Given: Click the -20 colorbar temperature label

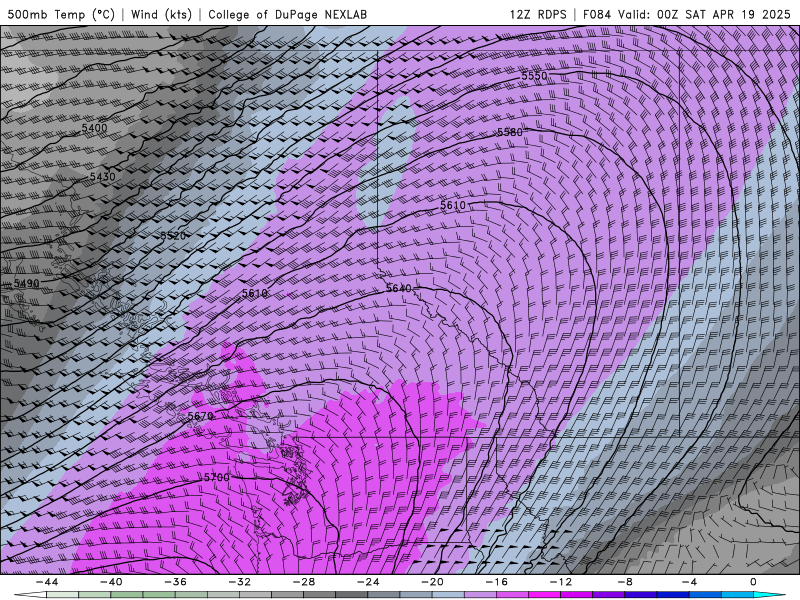Looking at the screenshot, I should tap(433, 582).
